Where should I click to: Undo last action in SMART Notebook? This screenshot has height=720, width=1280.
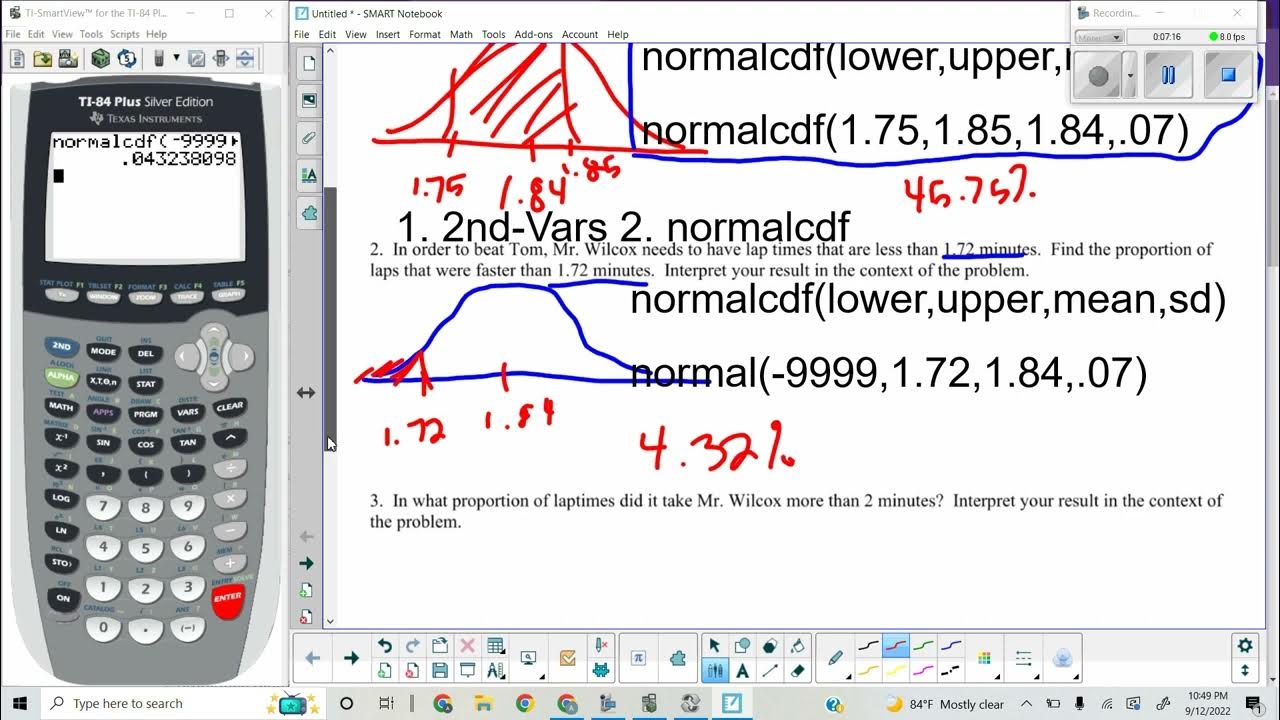(x=384, y=646)
